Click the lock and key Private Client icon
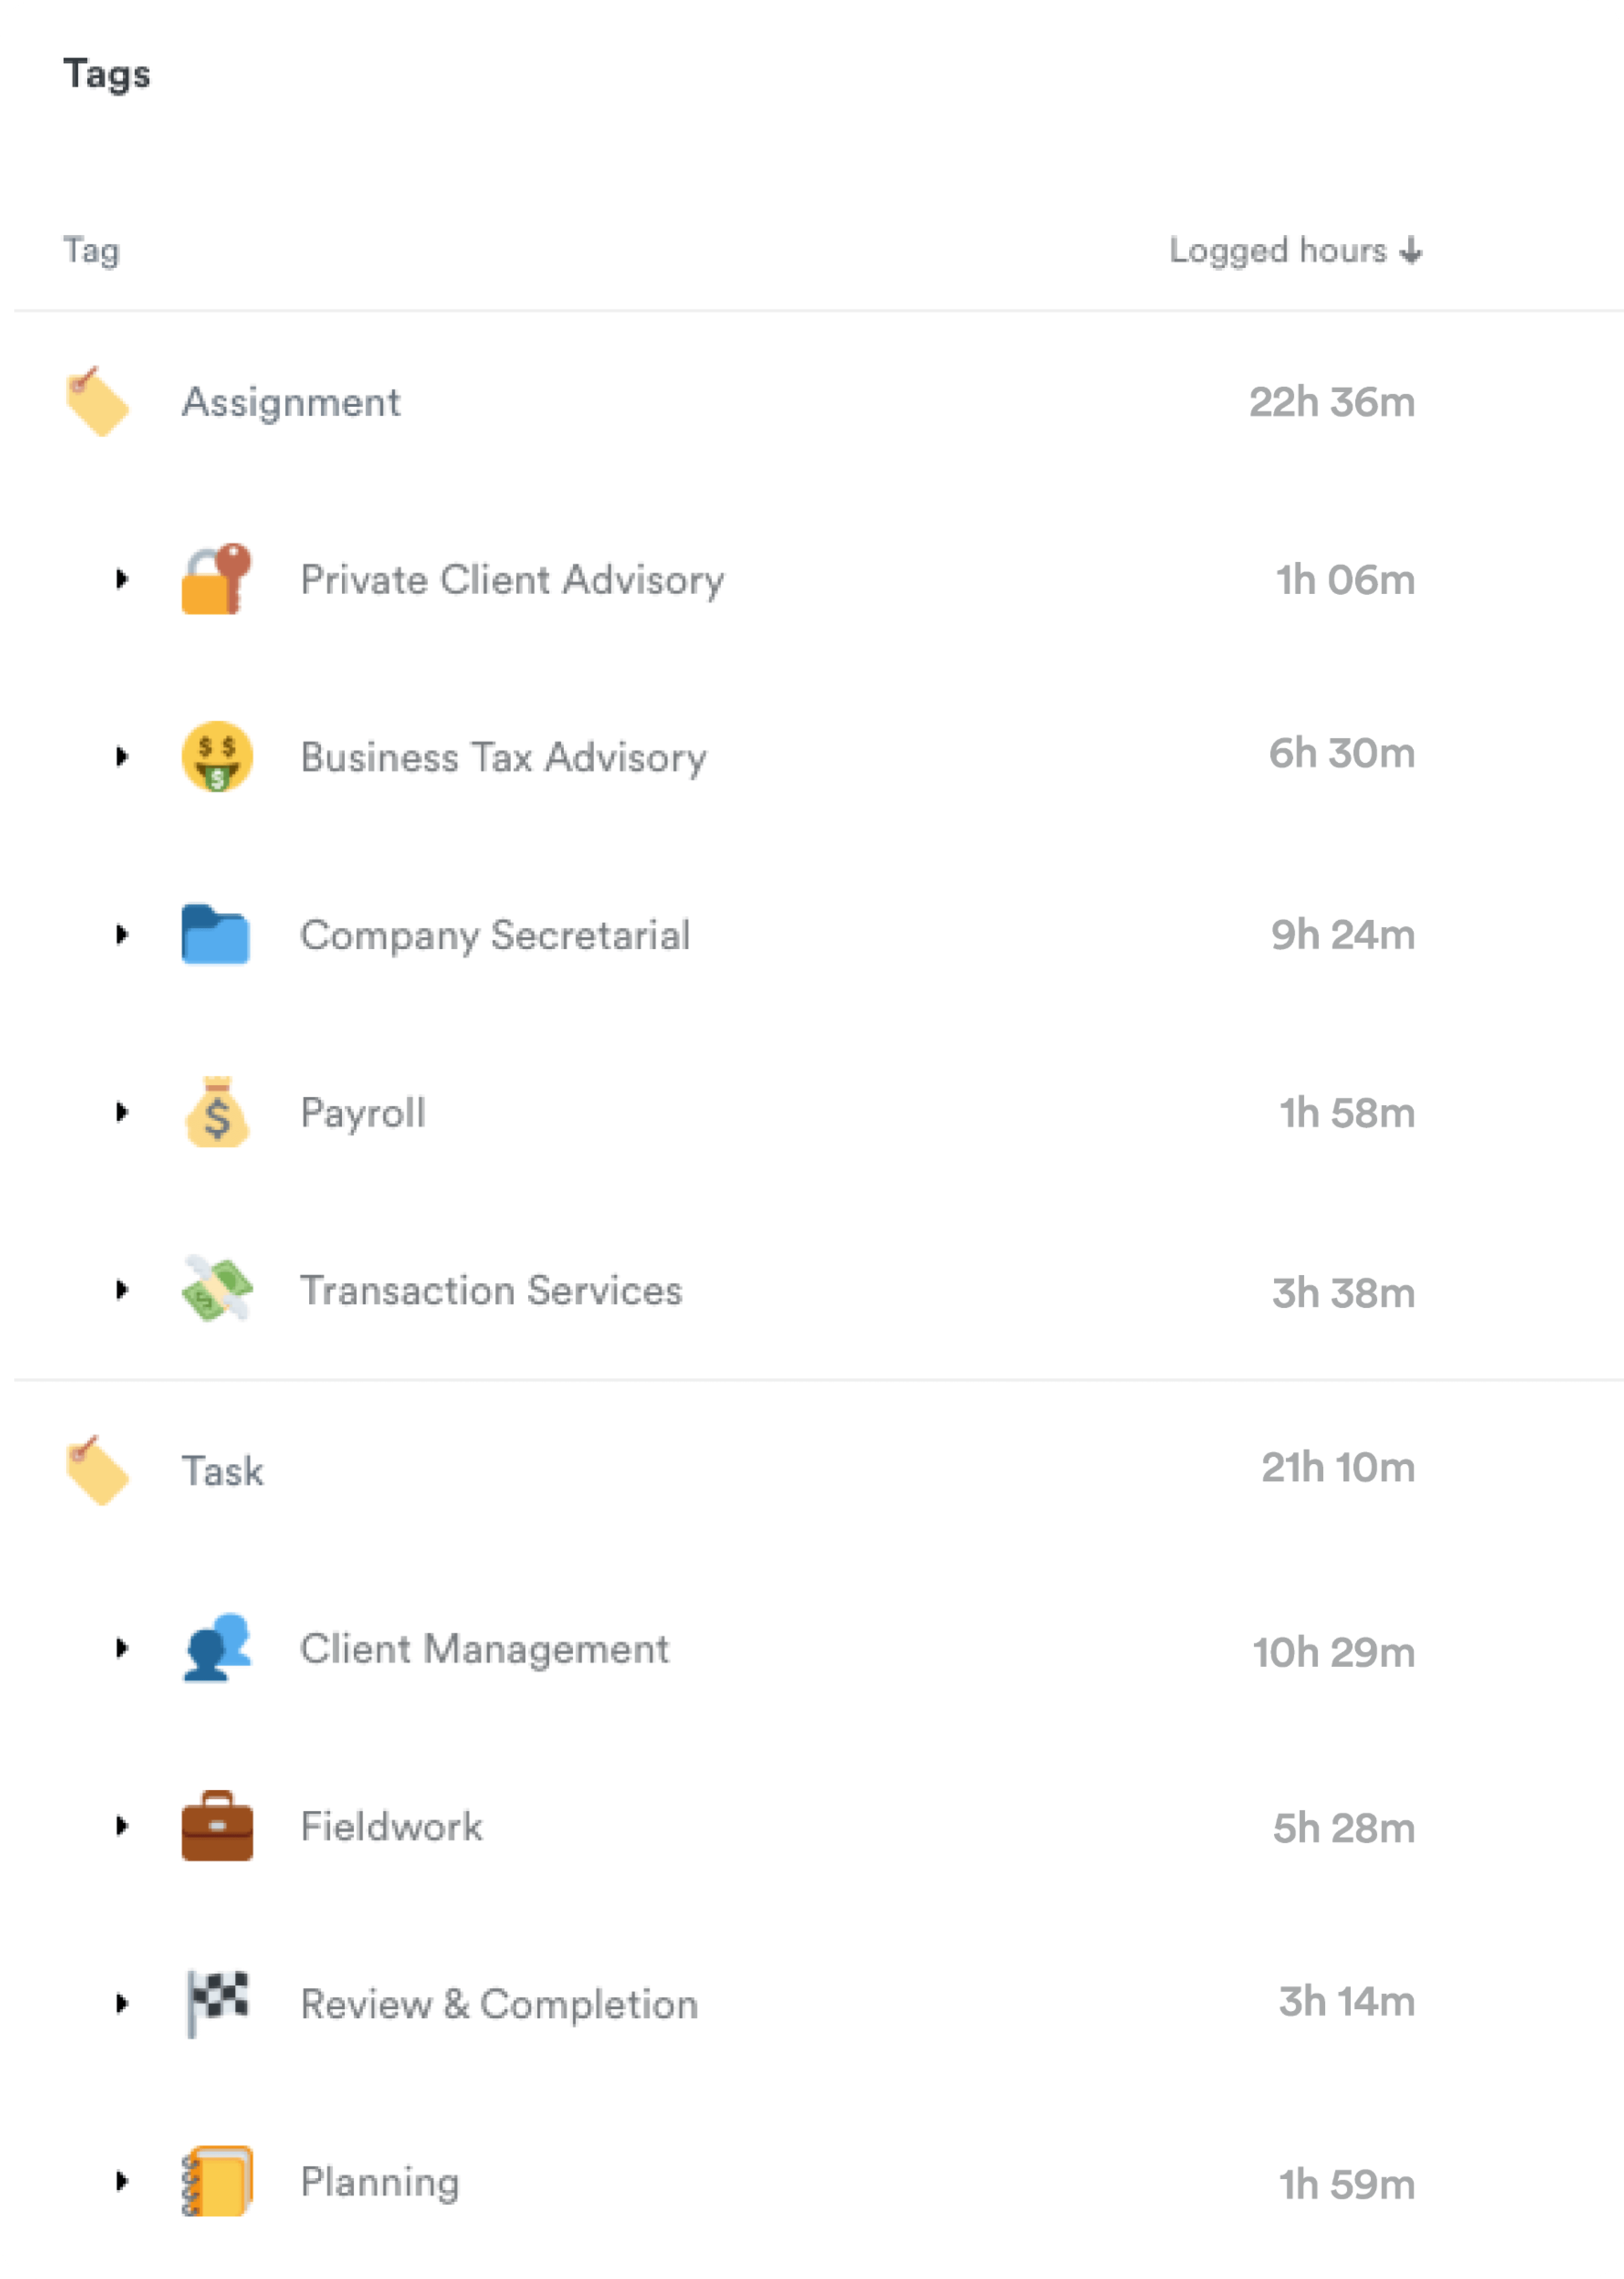The height and width of the screenshot is (2279, 1624). point(216,579)
